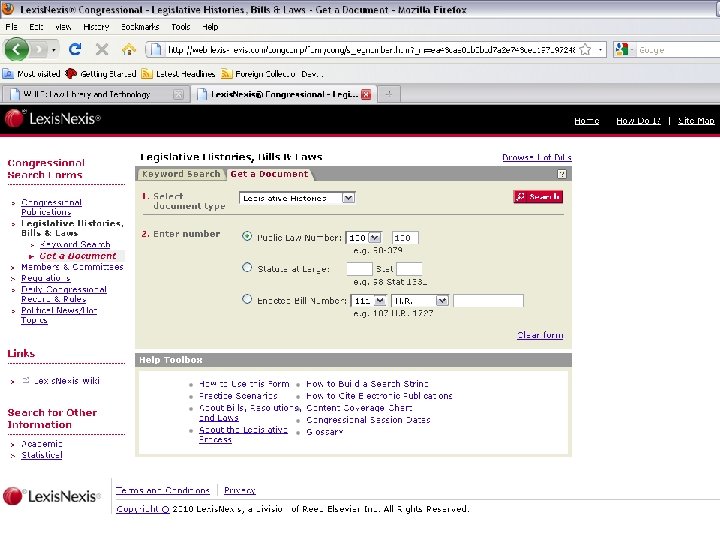Screen dimensions: 720x540
Task: Open the H.R. bill type dropdown
Action: tap(420, 301)
